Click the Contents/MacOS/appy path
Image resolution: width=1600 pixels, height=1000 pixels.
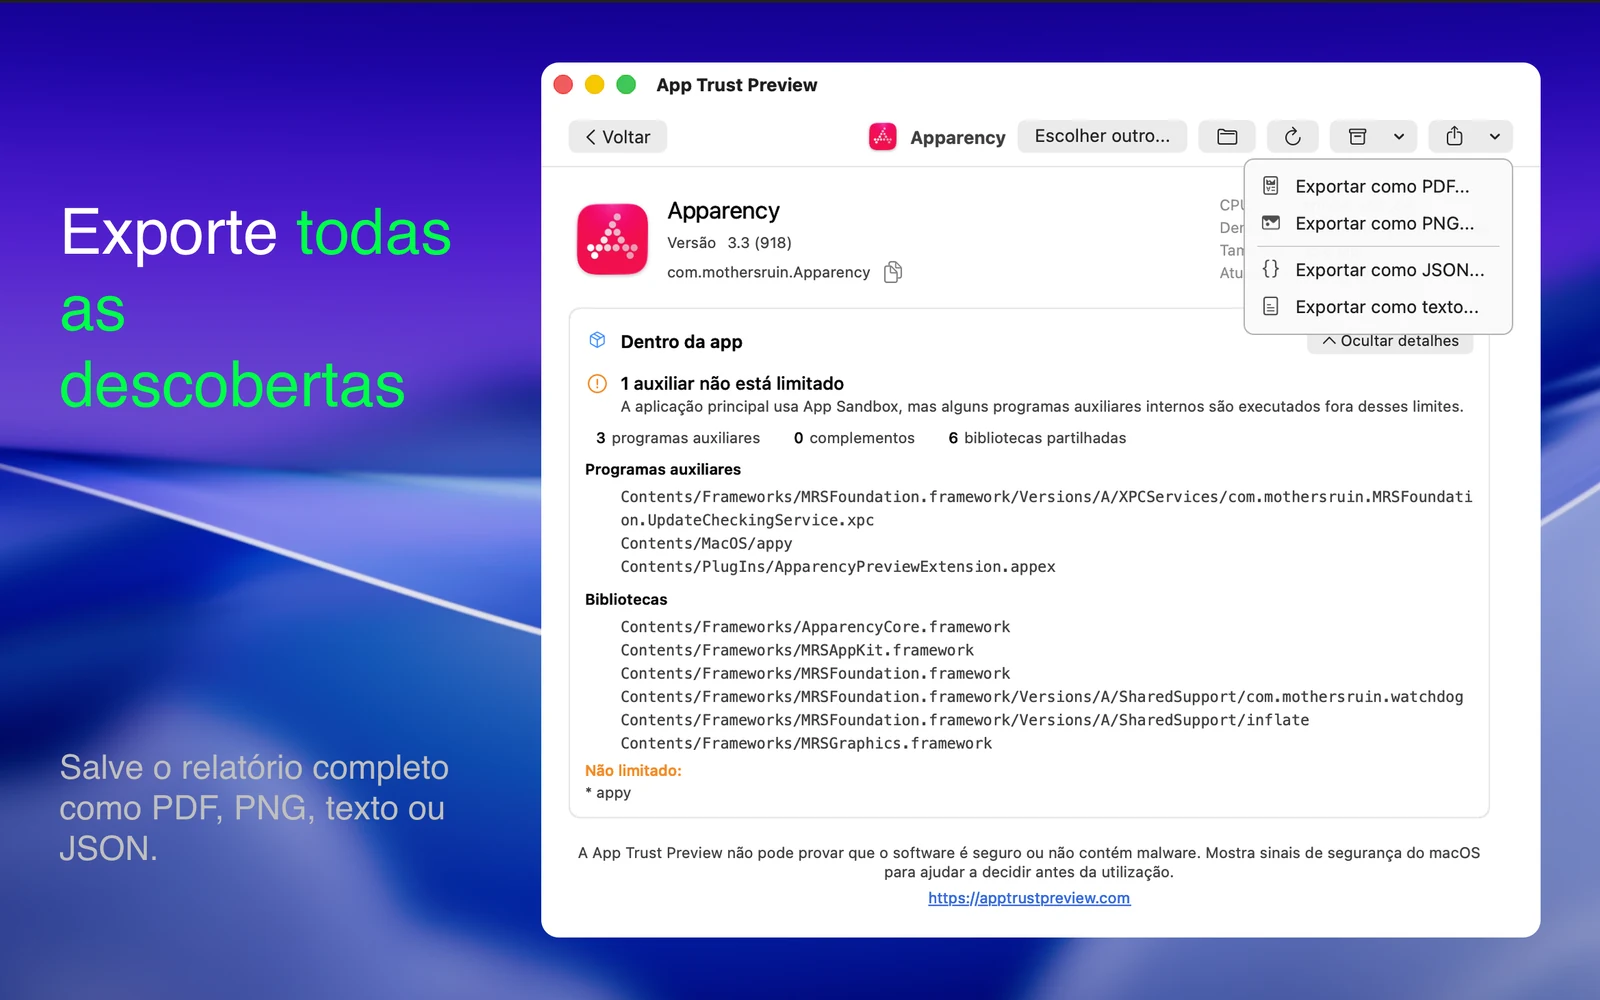tap(706, 544)
